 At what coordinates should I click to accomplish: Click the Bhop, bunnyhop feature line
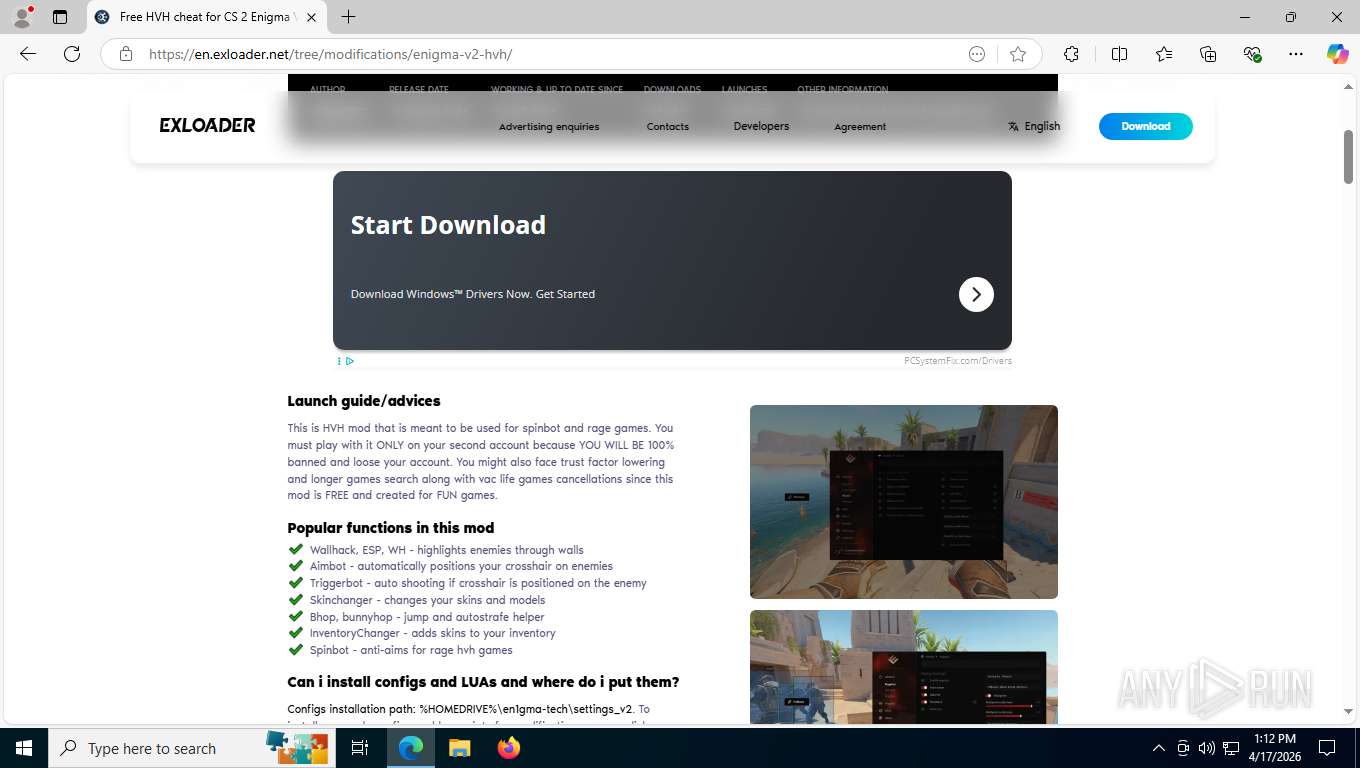pos(427,617)
